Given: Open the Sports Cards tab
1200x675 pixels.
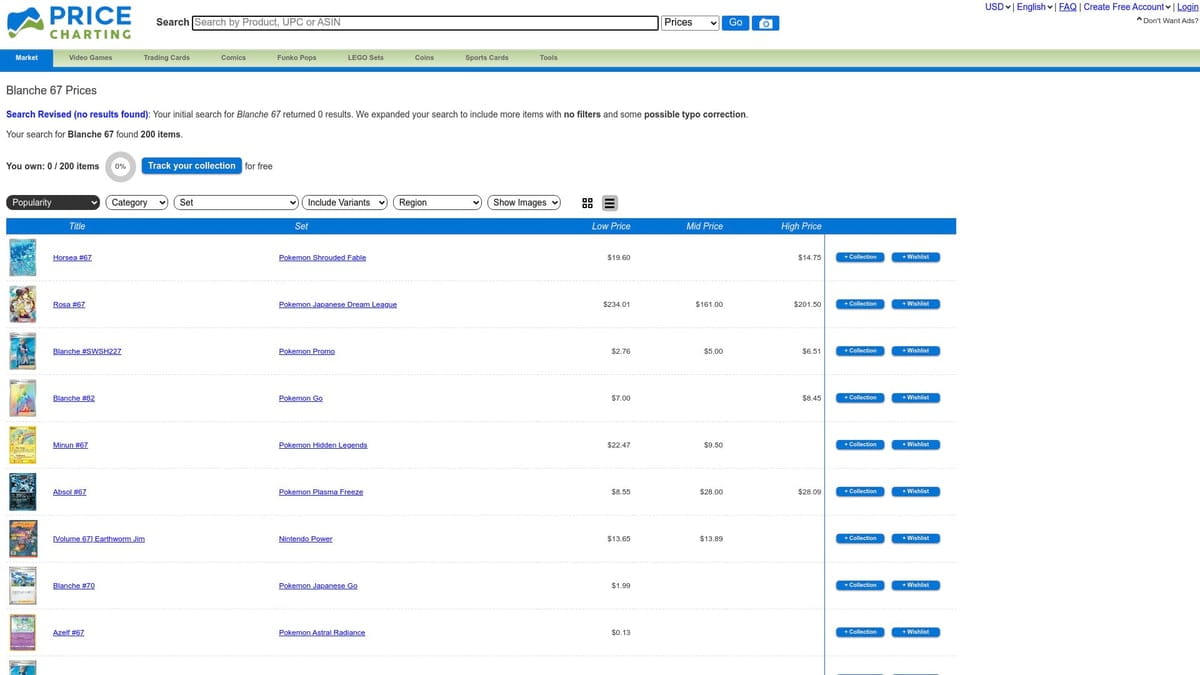Looking at the screenshot, I should pyautogui.click(x=487, y=58).
